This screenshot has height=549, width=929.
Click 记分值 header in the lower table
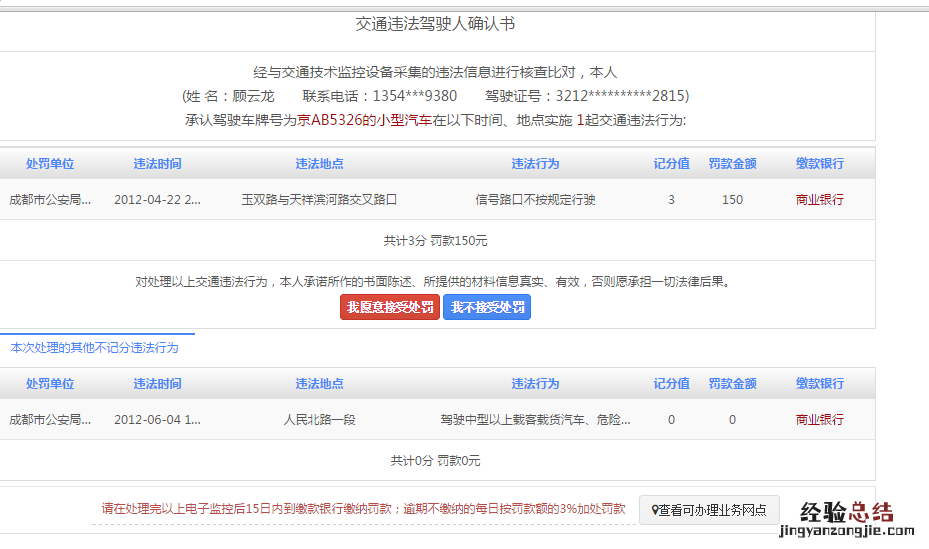[671, 384]
